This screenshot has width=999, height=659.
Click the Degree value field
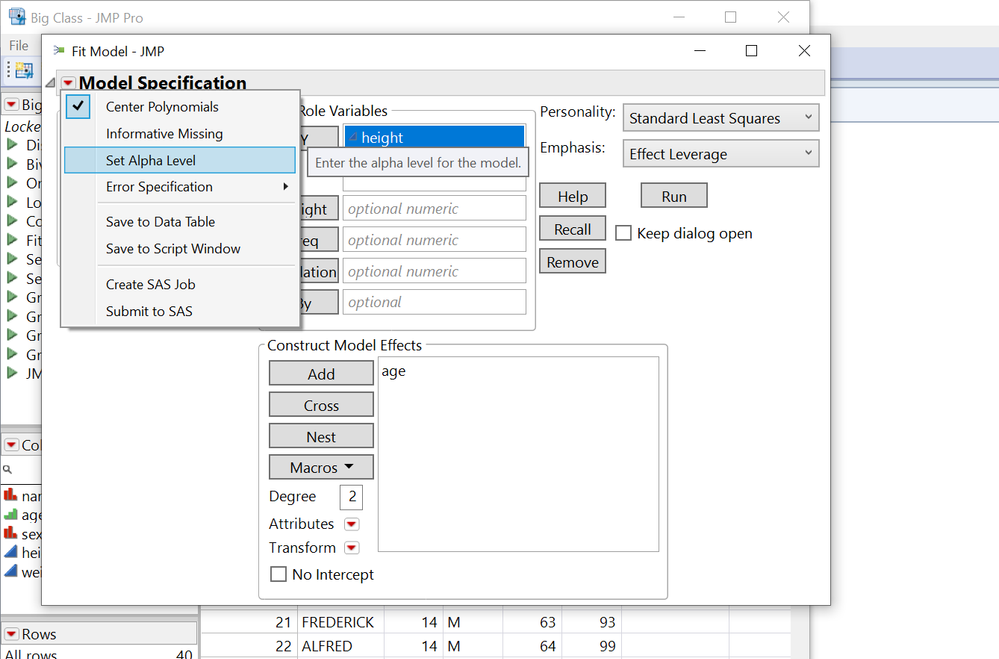pyautogui.click(x=351, y=496)
